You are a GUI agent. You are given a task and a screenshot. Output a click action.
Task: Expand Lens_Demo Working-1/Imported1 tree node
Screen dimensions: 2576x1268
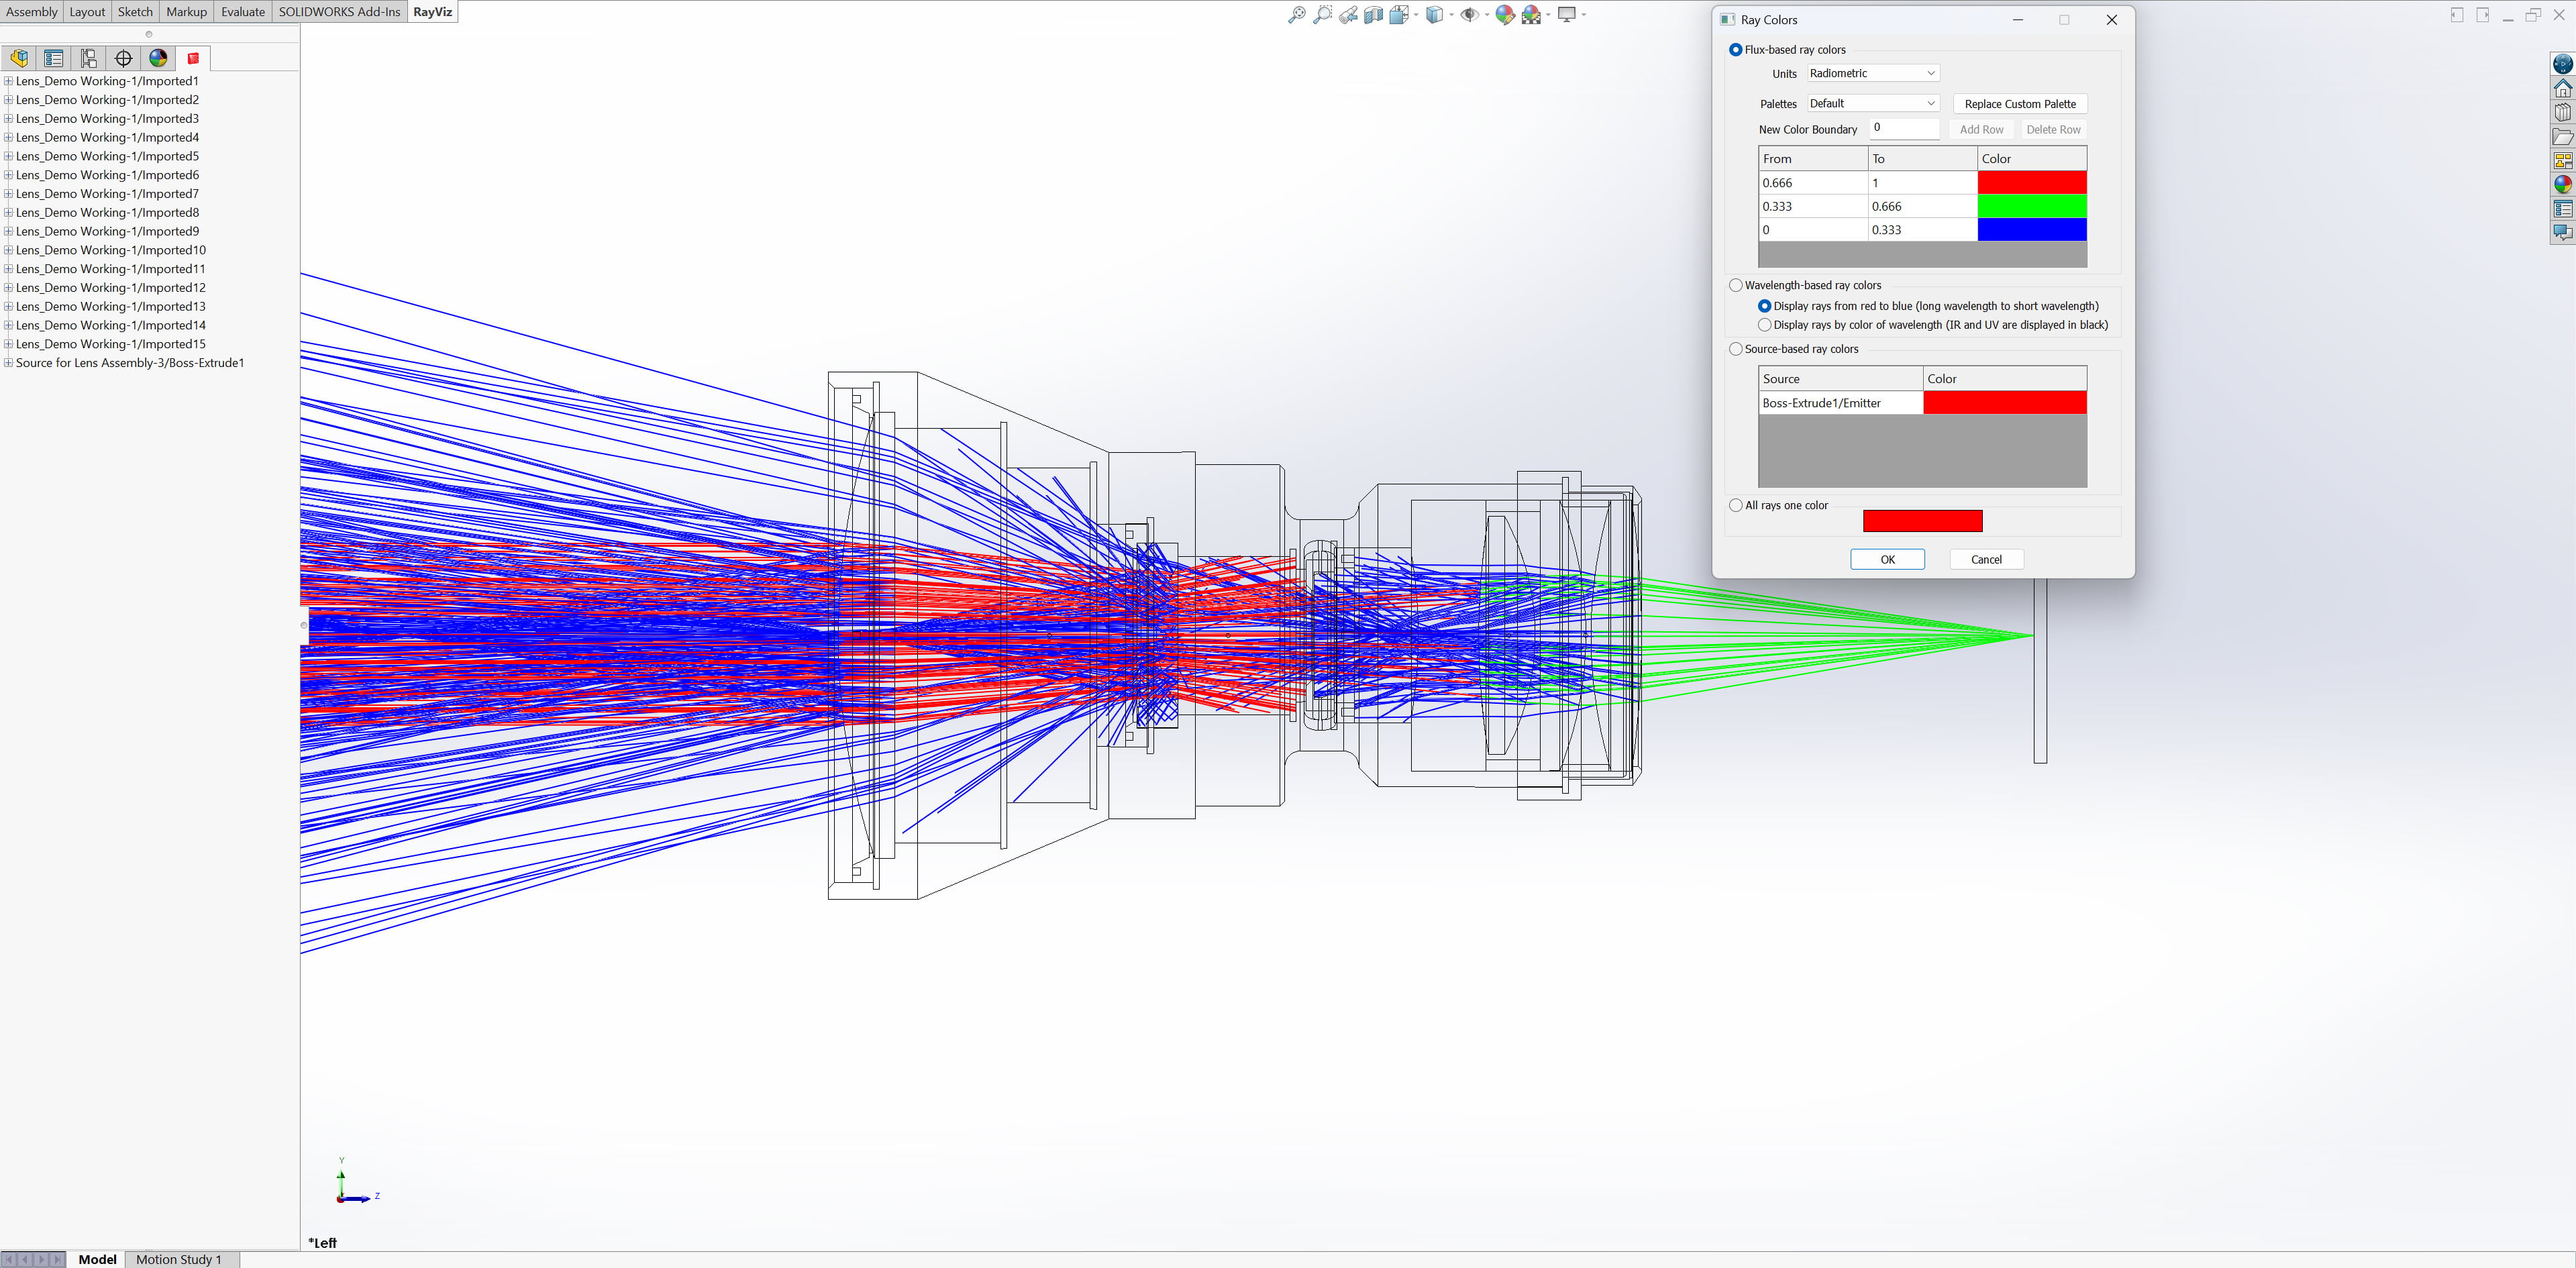tap(8, 81)
